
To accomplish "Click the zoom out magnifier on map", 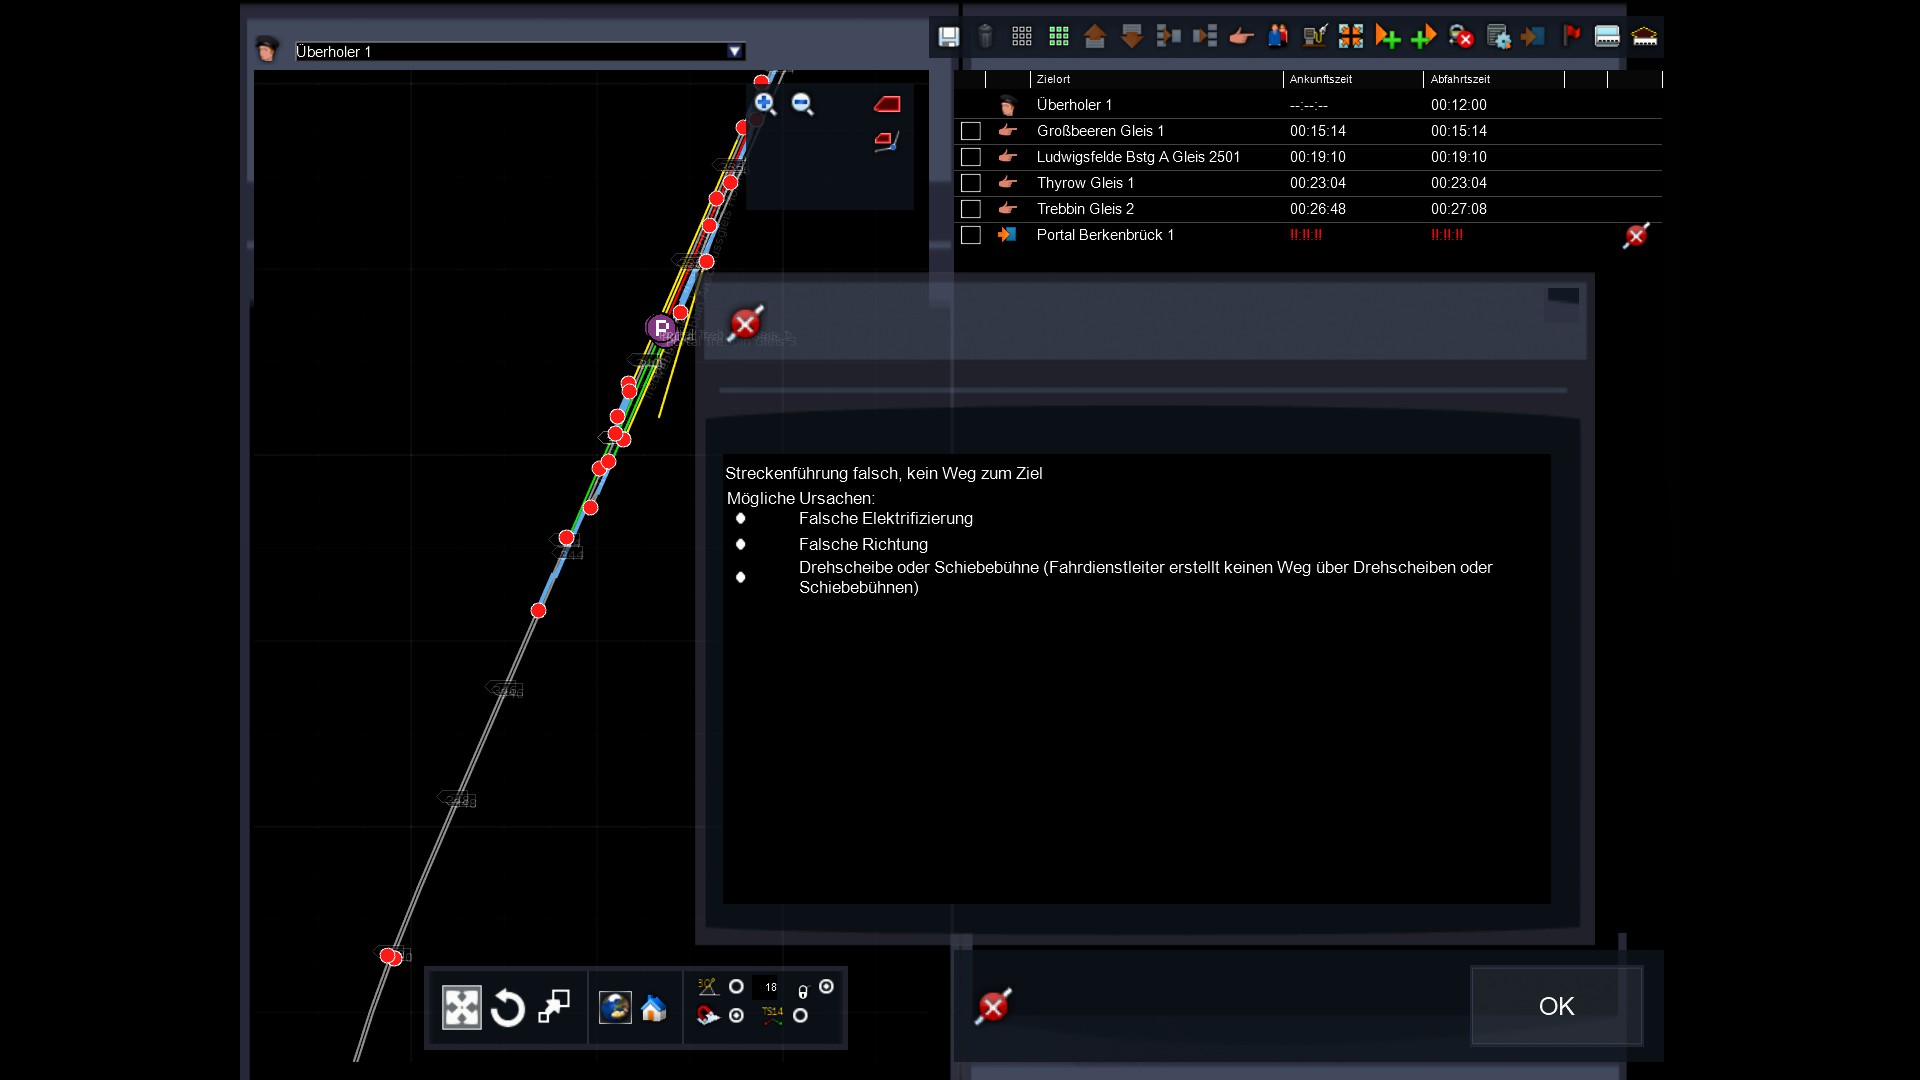I will tap(802, 104).
